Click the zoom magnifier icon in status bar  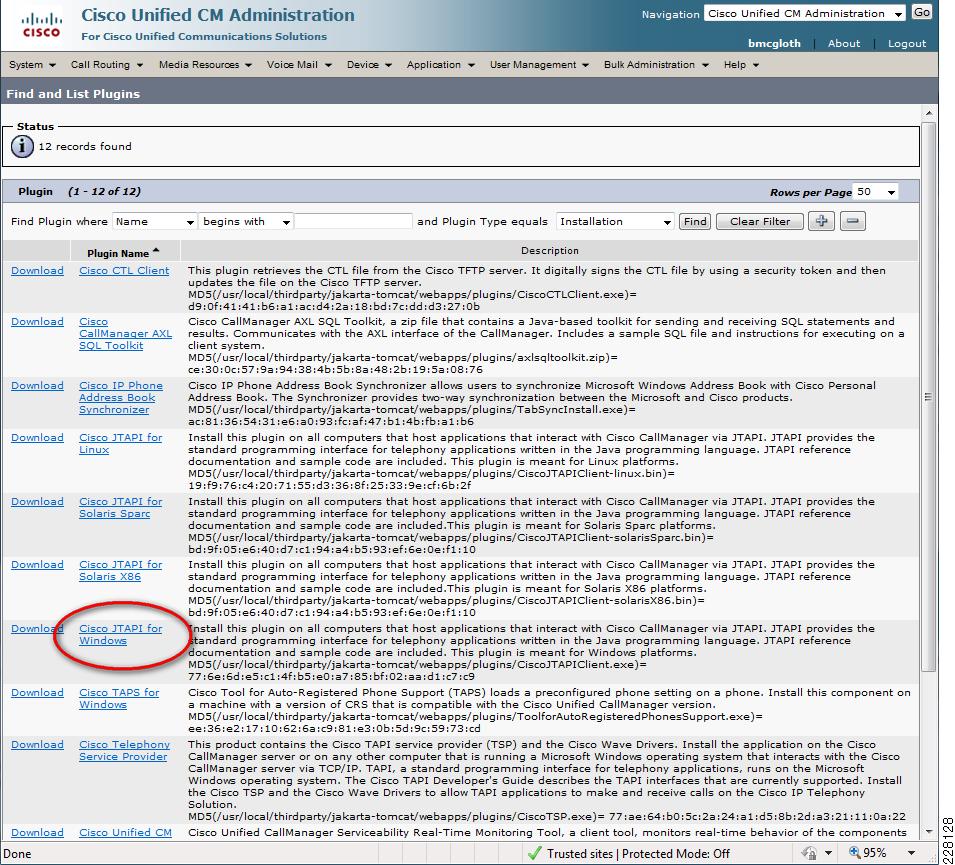pyautogui.click(x=855, y=852)
